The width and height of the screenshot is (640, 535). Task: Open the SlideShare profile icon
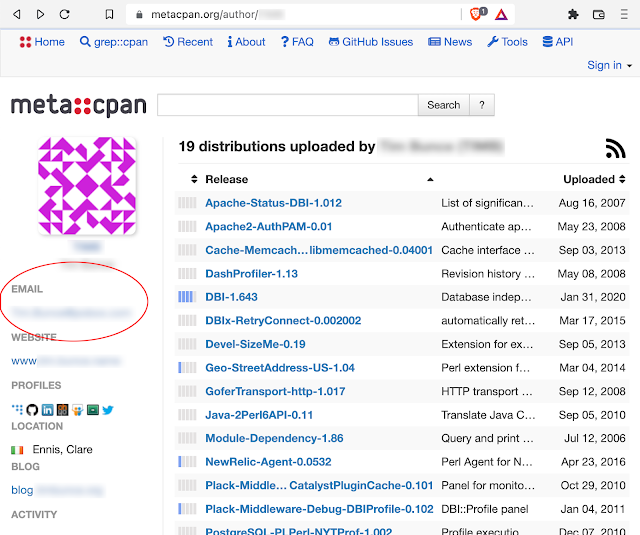78,410
